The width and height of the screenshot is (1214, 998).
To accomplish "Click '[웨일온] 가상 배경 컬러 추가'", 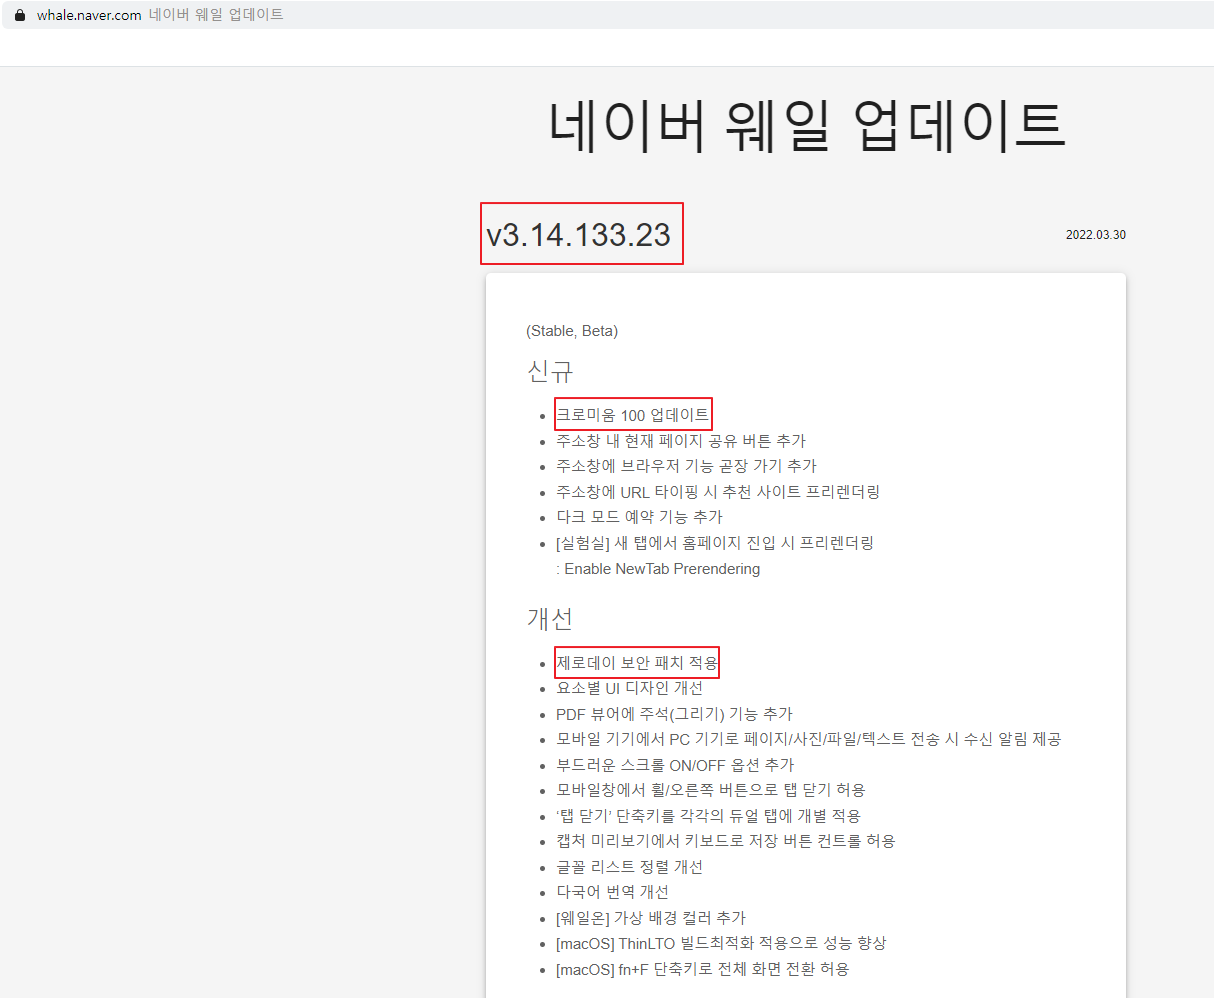I will coord(651,918).
